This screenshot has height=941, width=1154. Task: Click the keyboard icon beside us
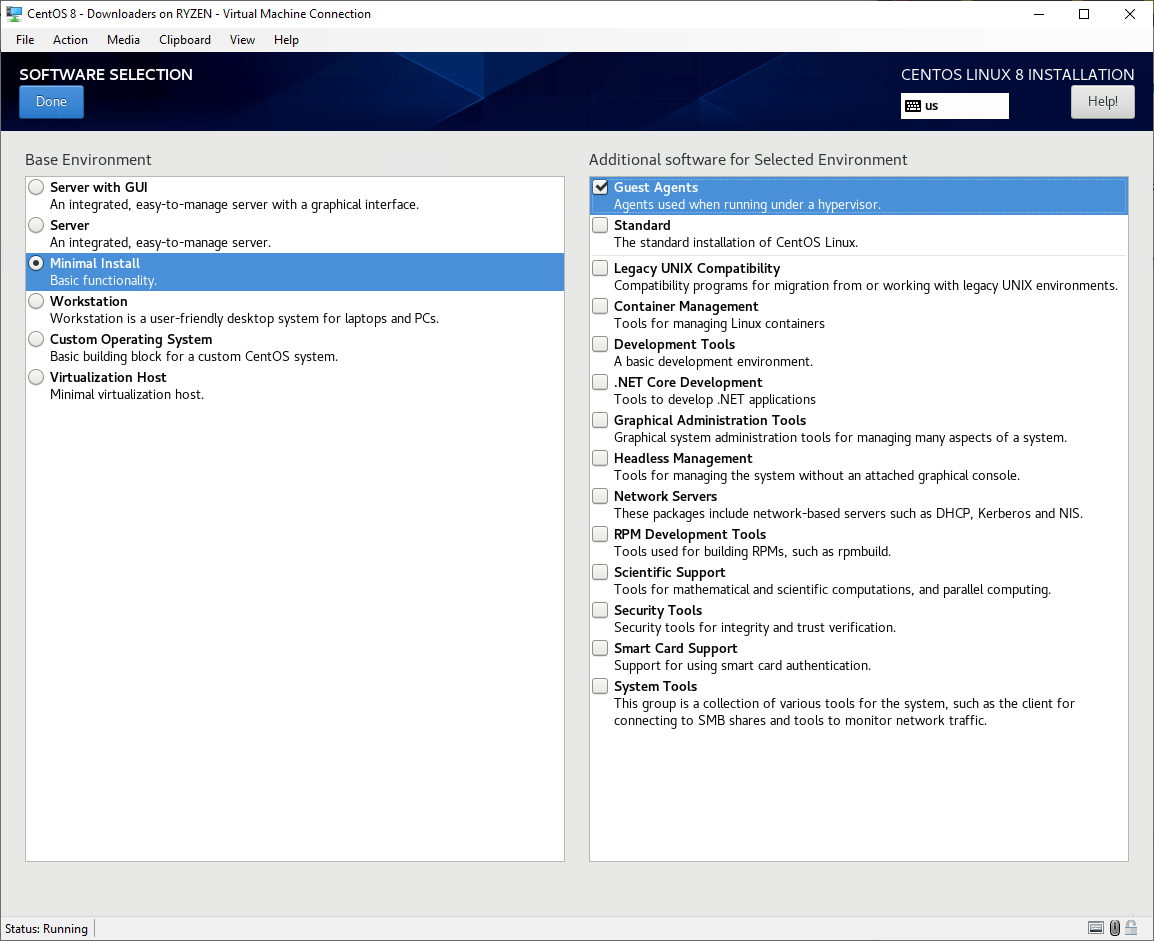coord(913,106)
